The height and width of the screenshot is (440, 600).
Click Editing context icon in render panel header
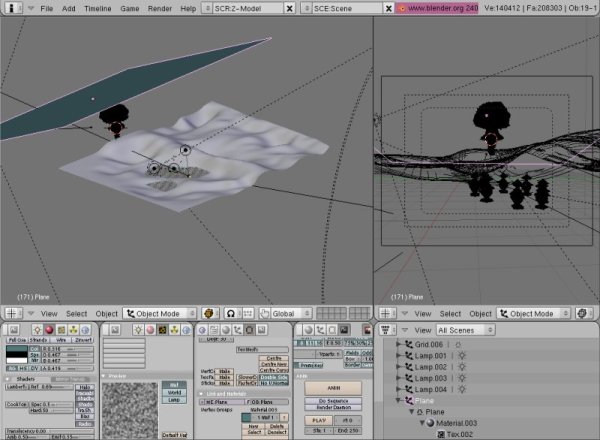332,329
